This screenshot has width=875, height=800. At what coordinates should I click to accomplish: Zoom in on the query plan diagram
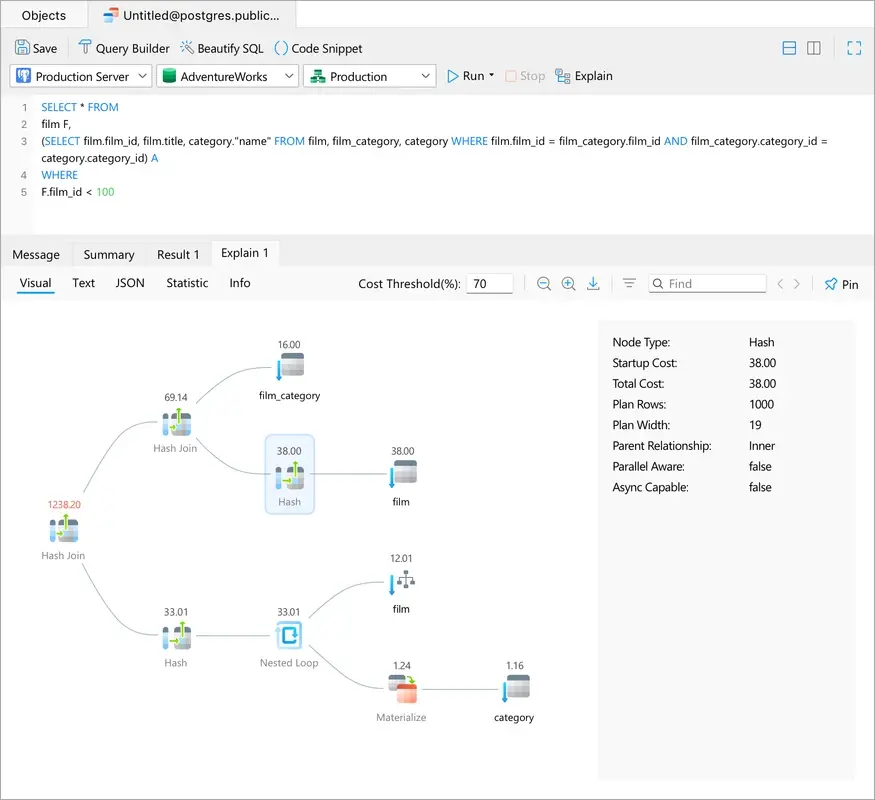point(568,284)
